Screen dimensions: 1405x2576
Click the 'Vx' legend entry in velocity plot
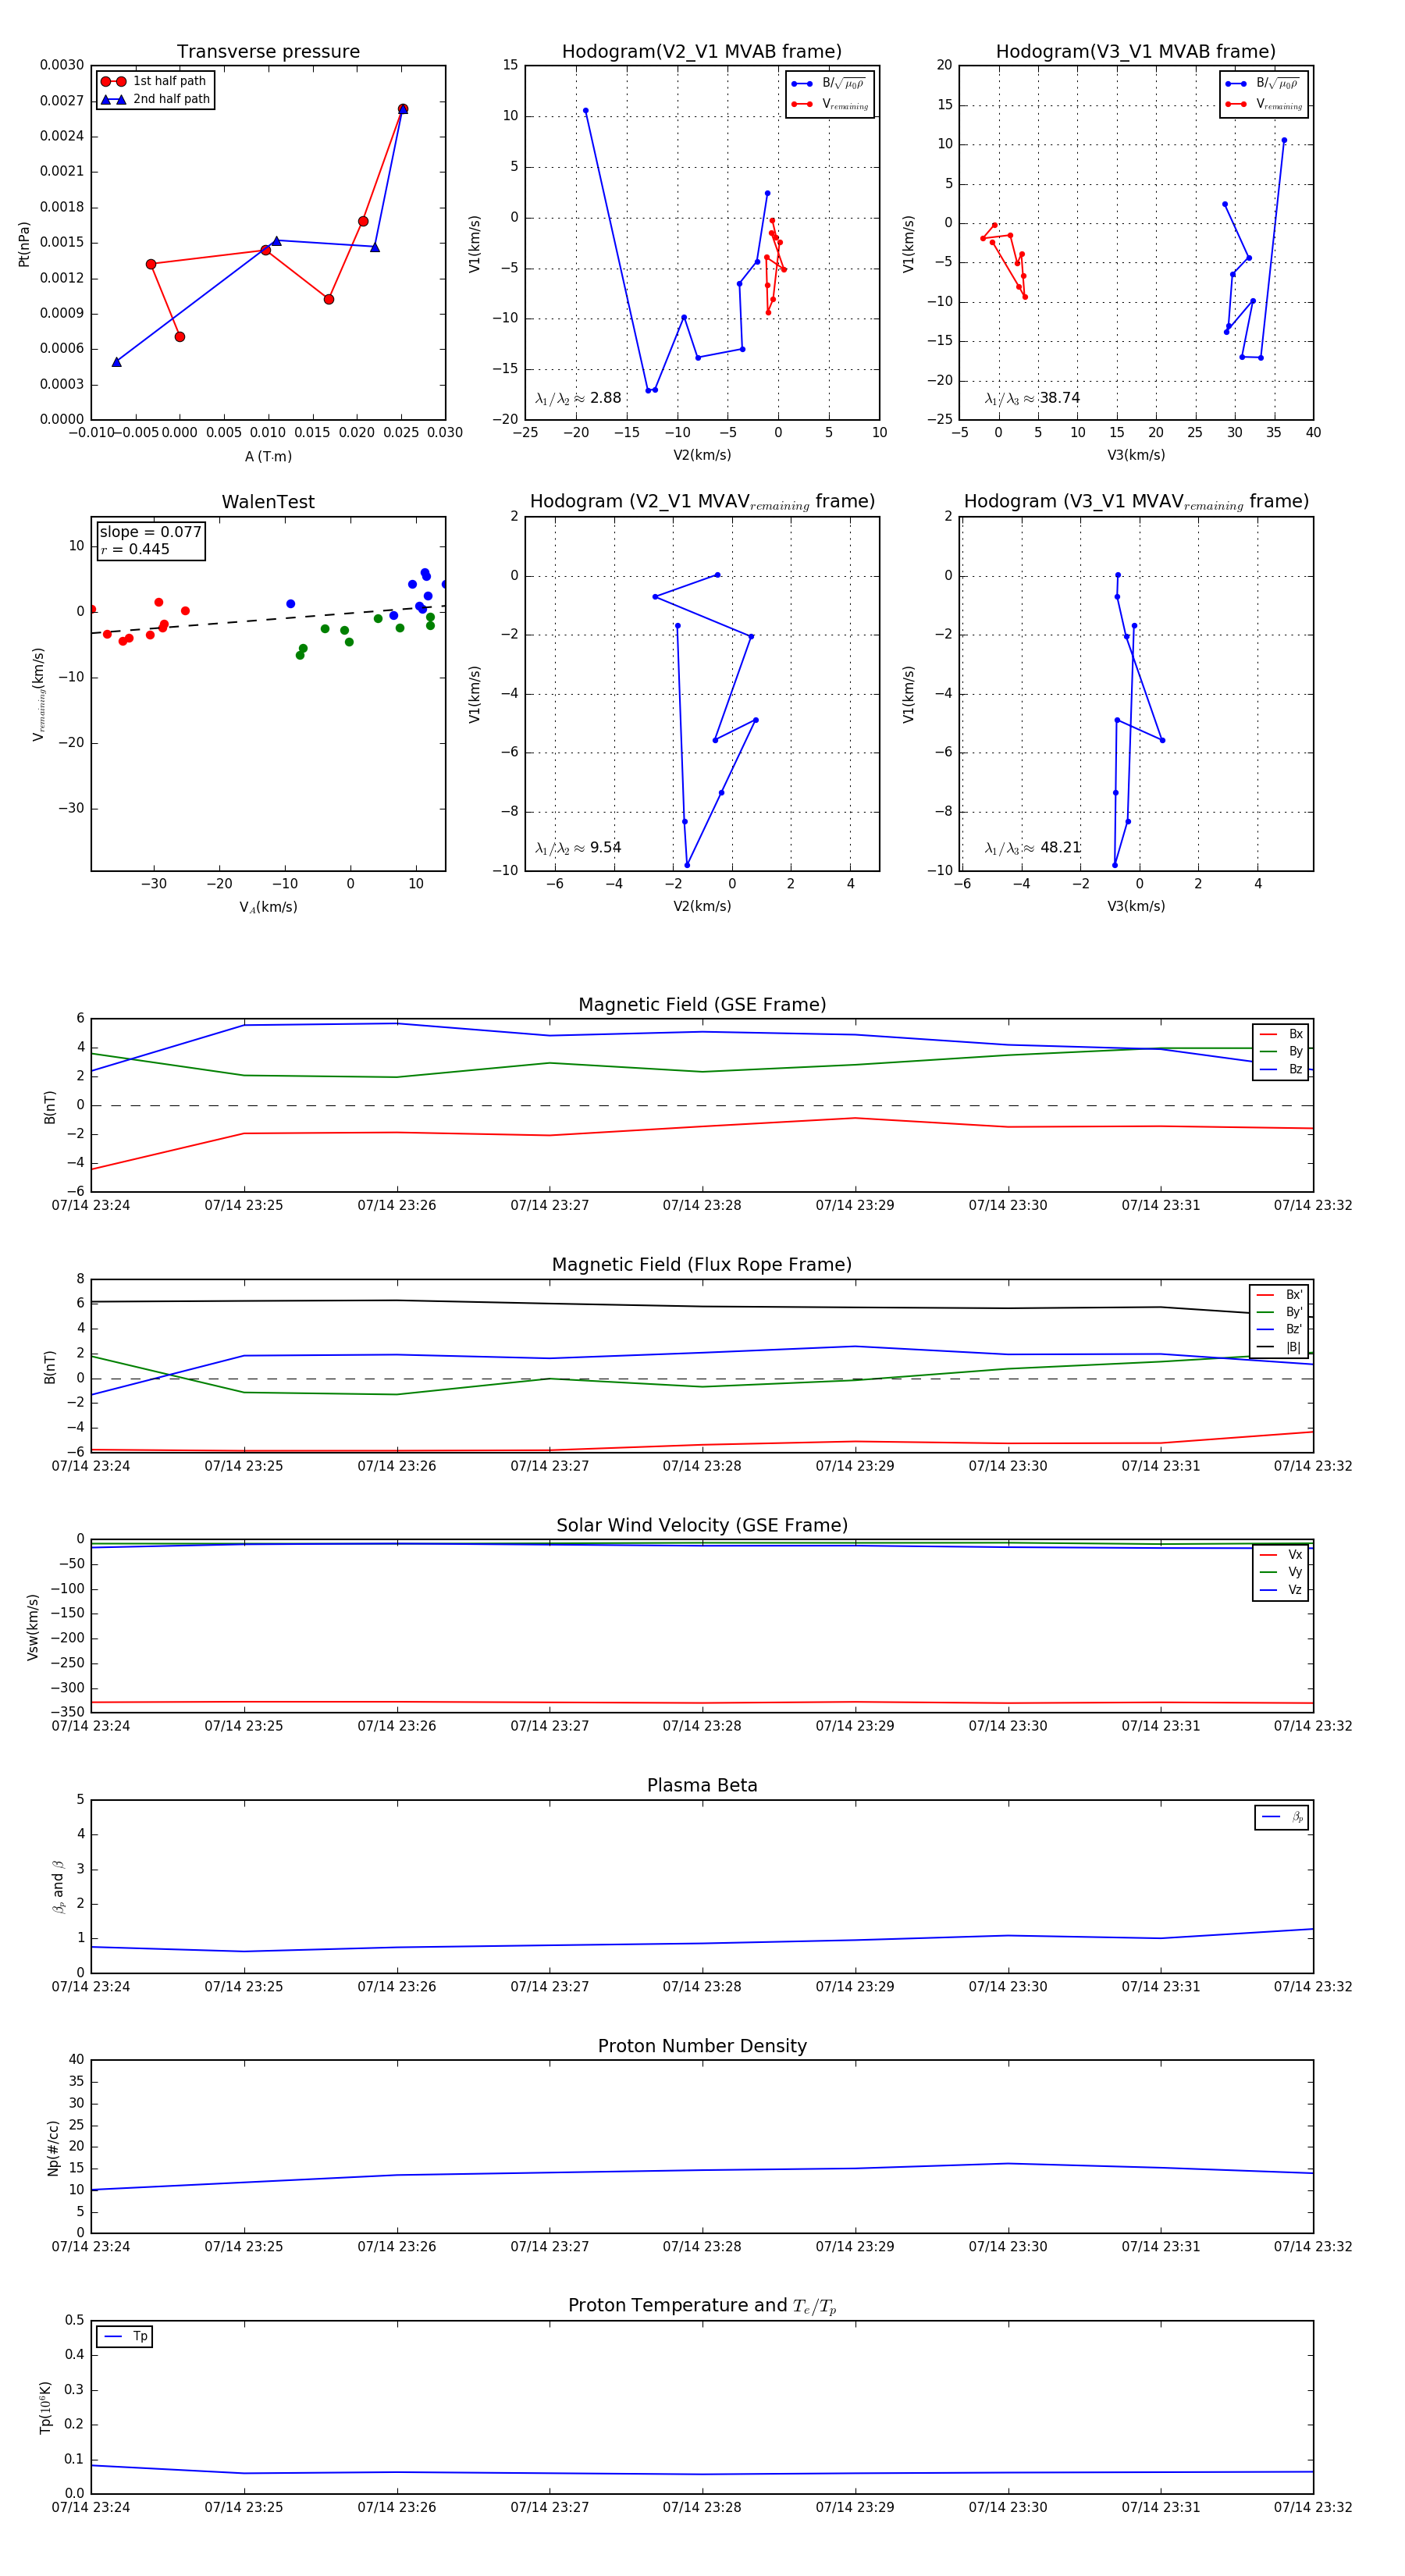pyautogui.click(x=1281, y=1554)
